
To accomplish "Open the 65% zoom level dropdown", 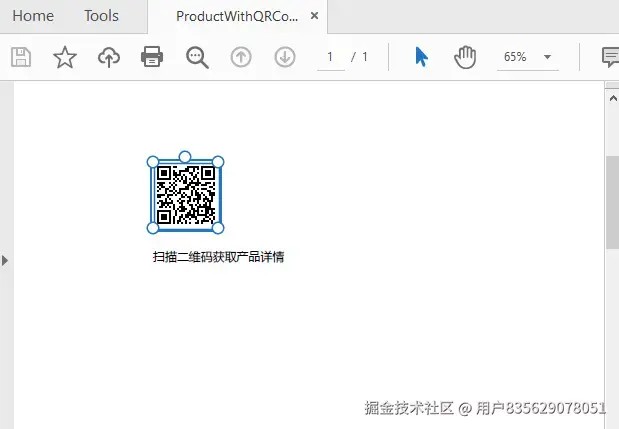I will pyautogui.click(x=547, y=57).
